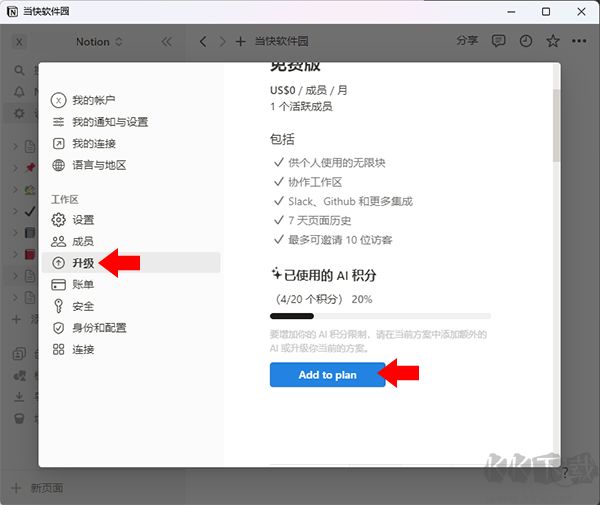Click New page (新页面) at bottom
600x505 pixels.
tap(38, 488)
